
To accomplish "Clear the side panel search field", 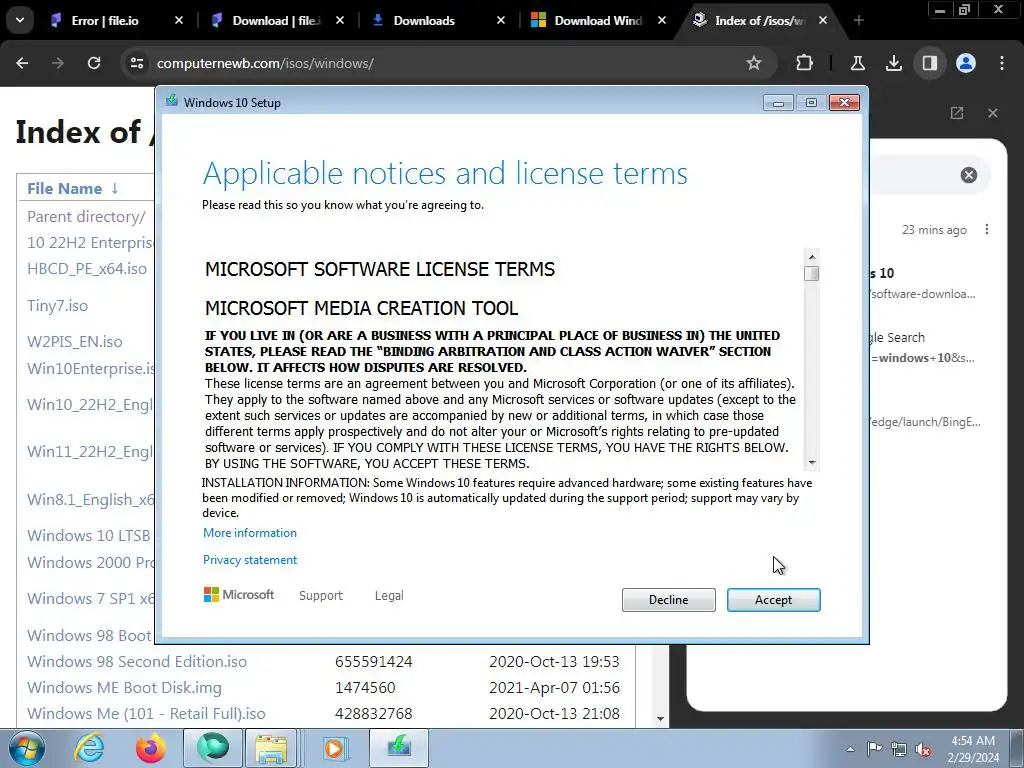I will (968, 175).
